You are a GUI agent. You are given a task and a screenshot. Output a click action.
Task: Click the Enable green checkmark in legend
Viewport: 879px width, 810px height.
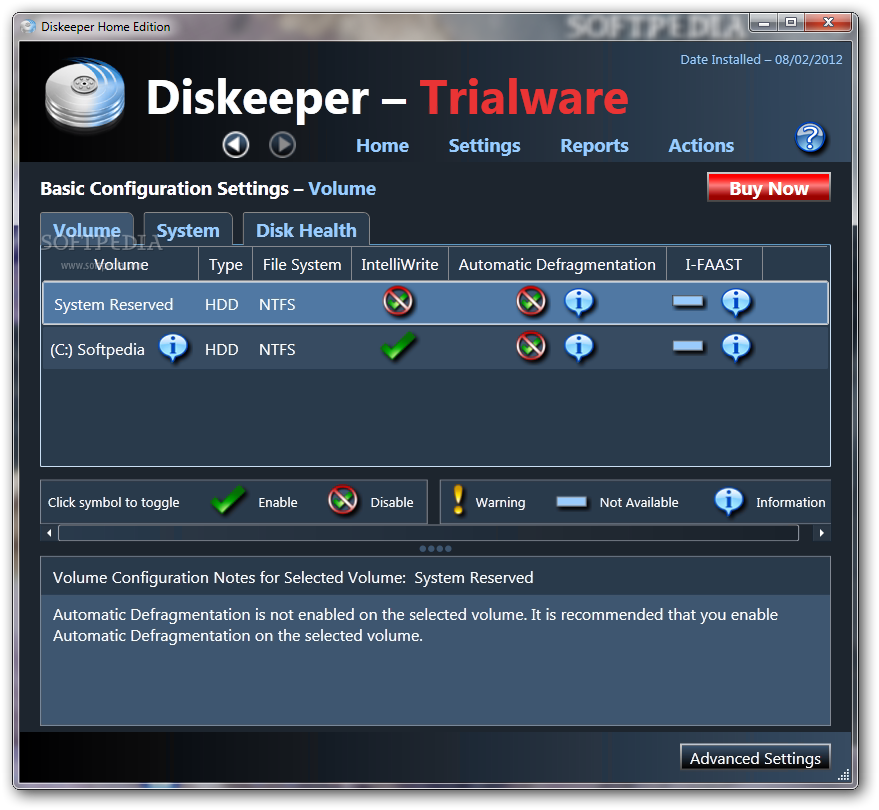(x=228, y=500)
